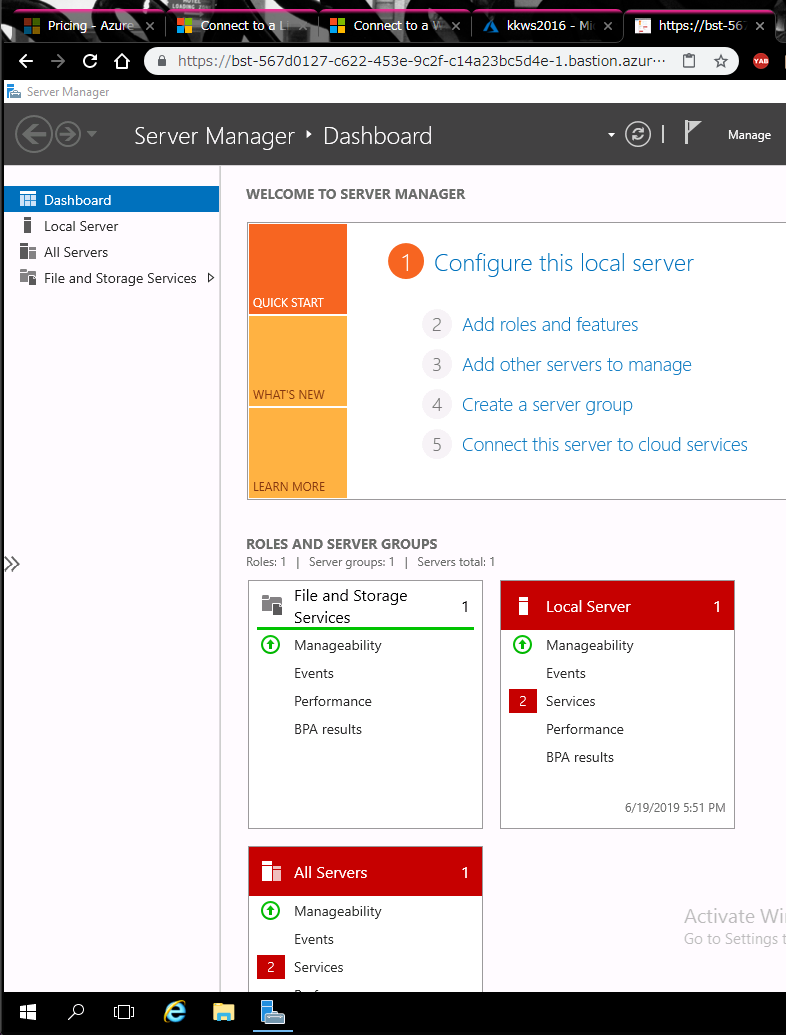Image resolution: width=786 pixels, height=1035 pixels.
Task: Click Events in All Servers tile
Action: point(313,939)
